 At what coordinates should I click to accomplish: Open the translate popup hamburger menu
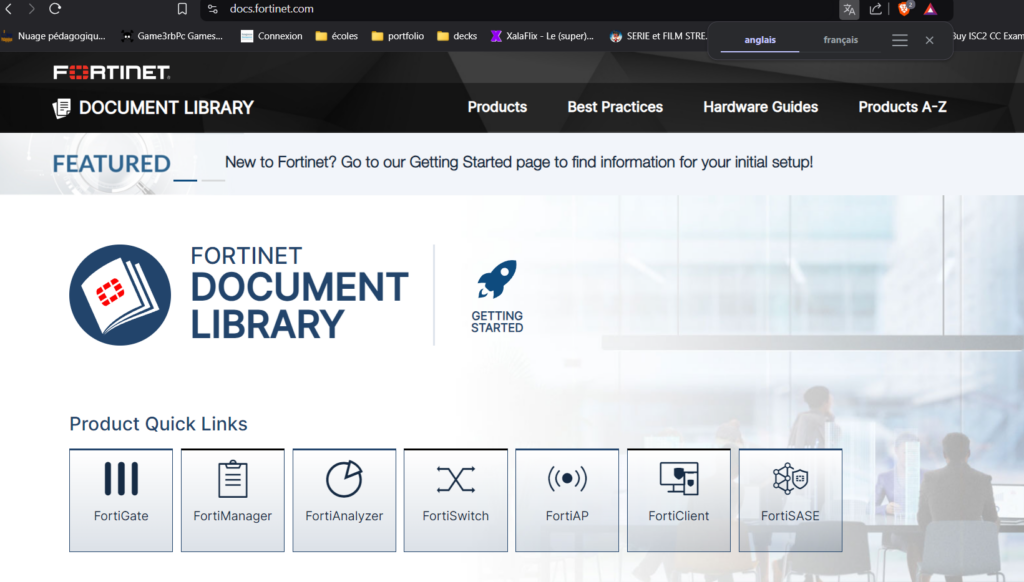(900, 40)
